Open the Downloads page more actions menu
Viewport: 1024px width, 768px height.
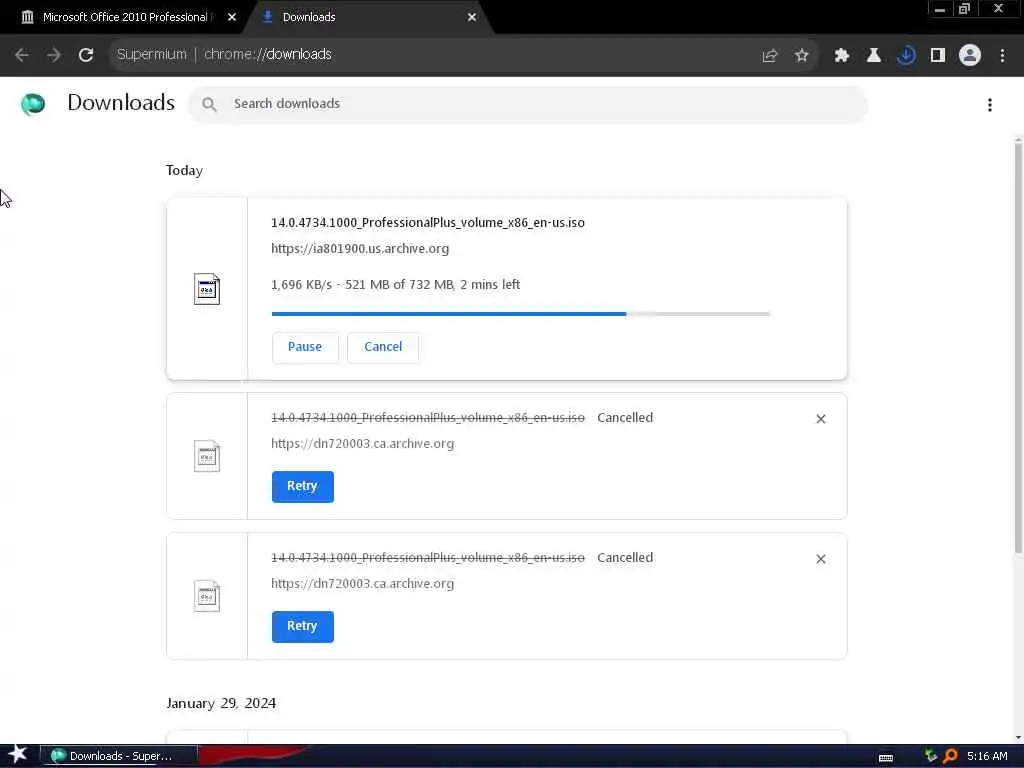[990, 105]
